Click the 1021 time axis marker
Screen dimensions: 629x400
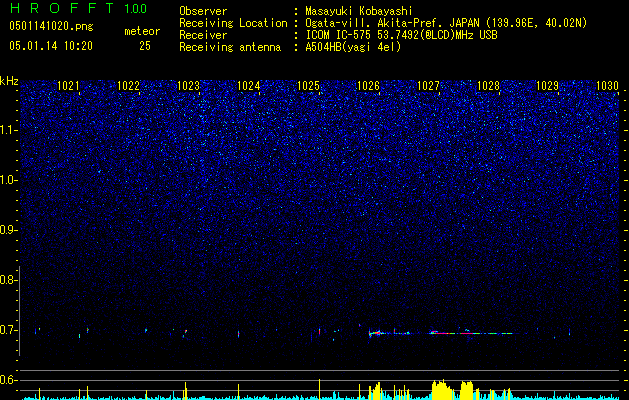tap(68, 85)
